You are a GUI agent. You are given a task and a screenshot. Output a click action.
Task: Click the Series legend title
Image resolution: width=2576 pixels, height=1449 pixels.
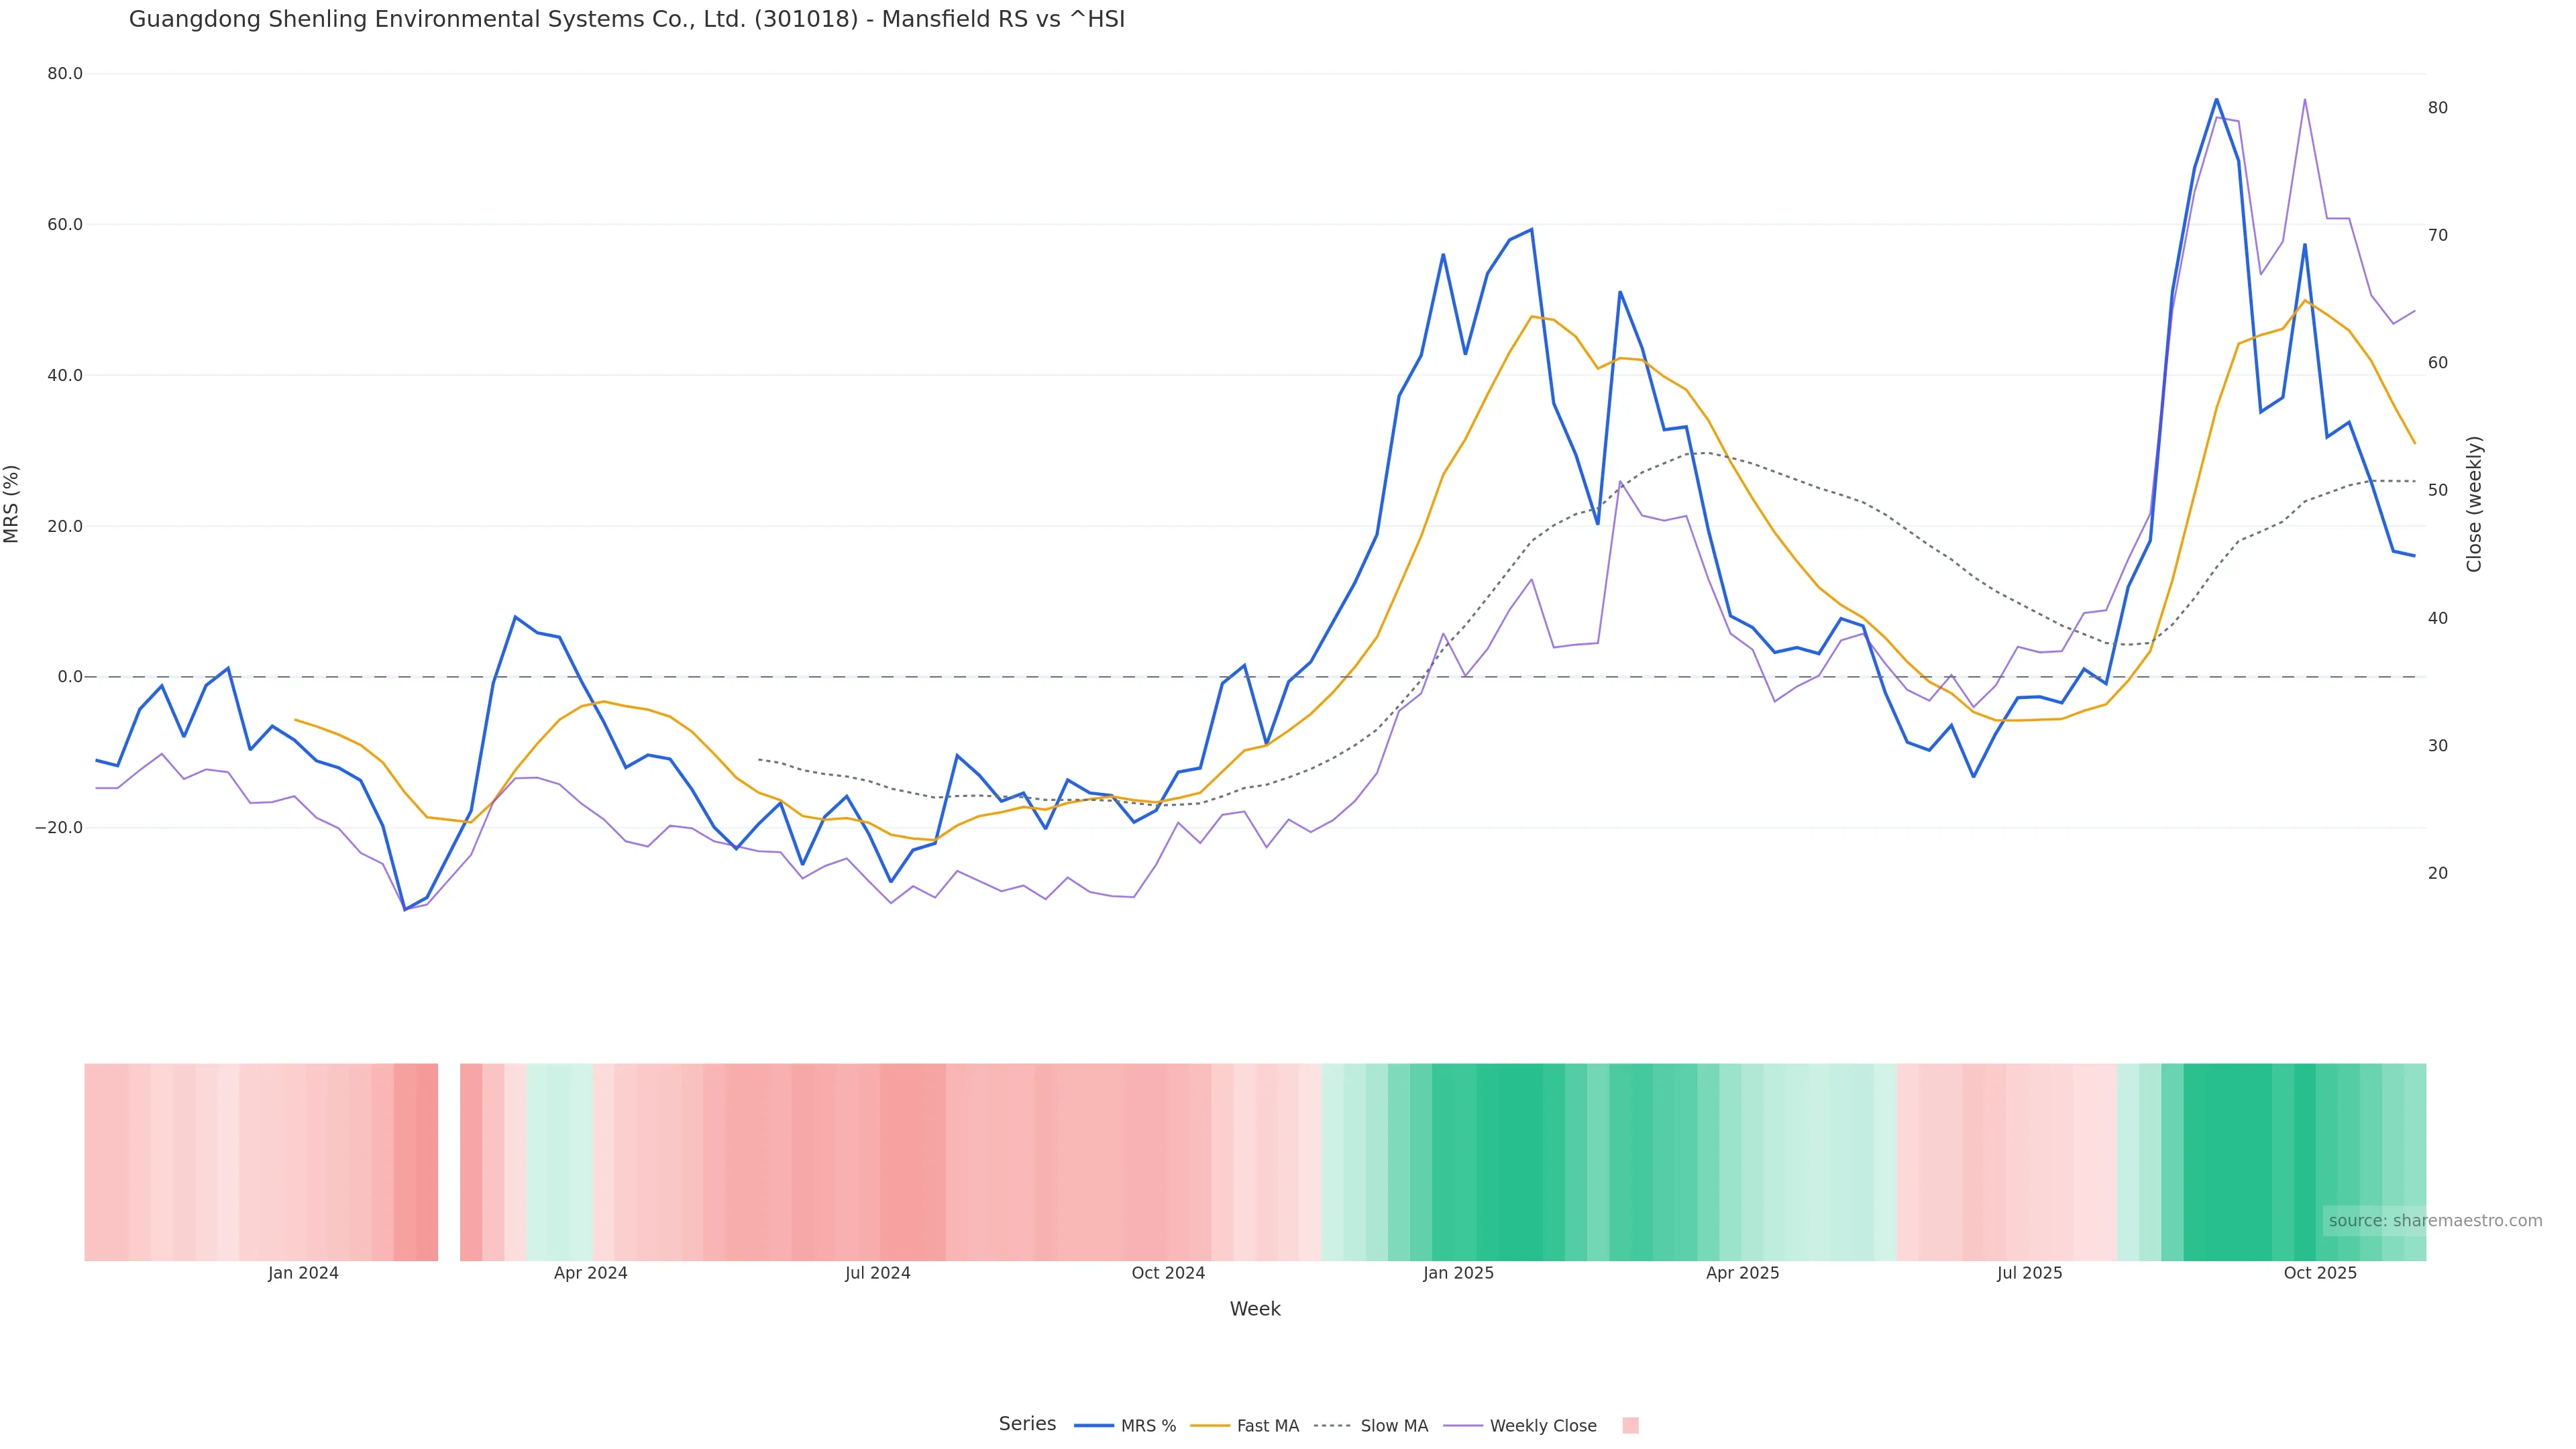(1027, 1424)
